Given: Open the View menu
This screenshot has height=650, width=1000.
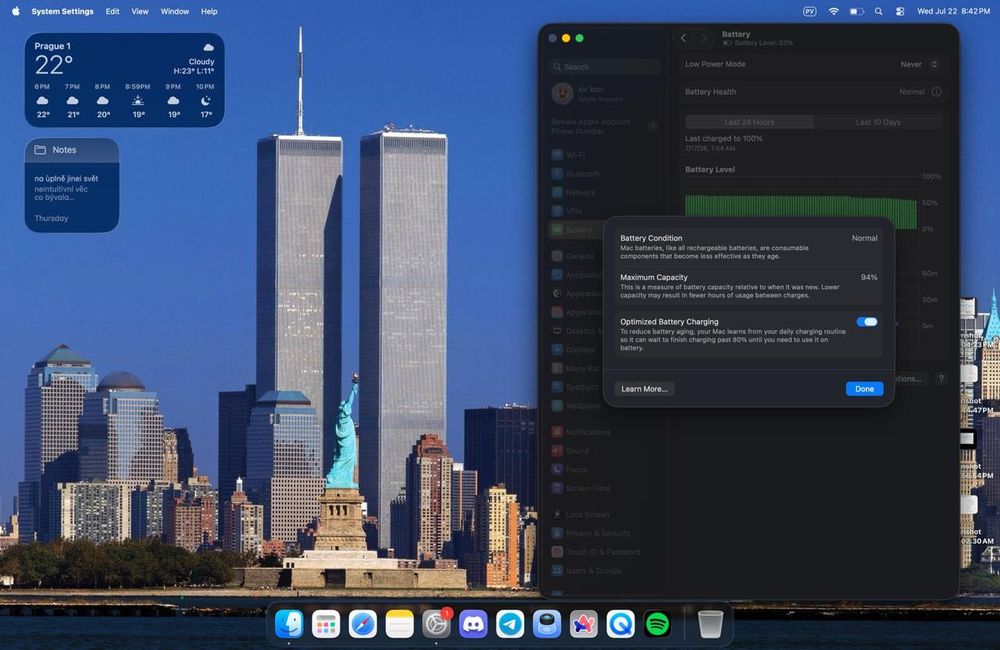Looking at the screenshot, I should coord(140,11).
